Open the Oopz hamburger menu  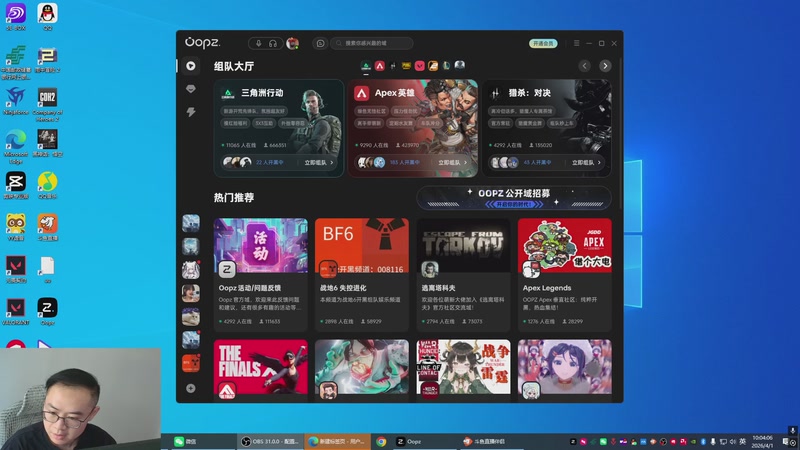tap(577, 43)
